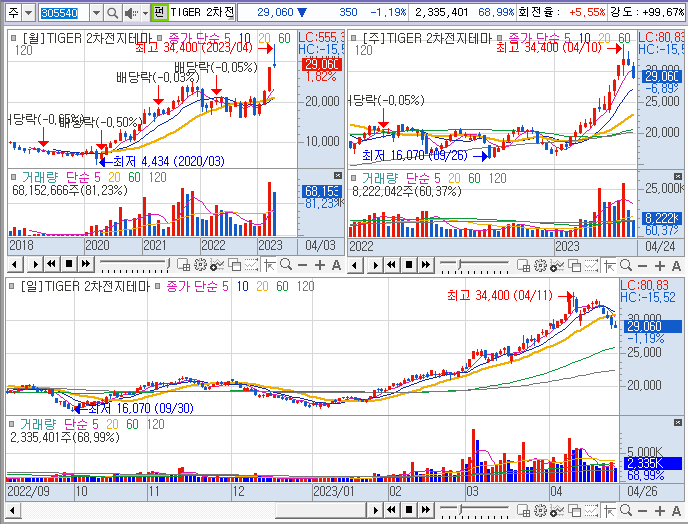Image resolution: width=688 pixels, height=524 pixels.
Task: Click the A text tool on monthly chart
Action: [336, 265]
